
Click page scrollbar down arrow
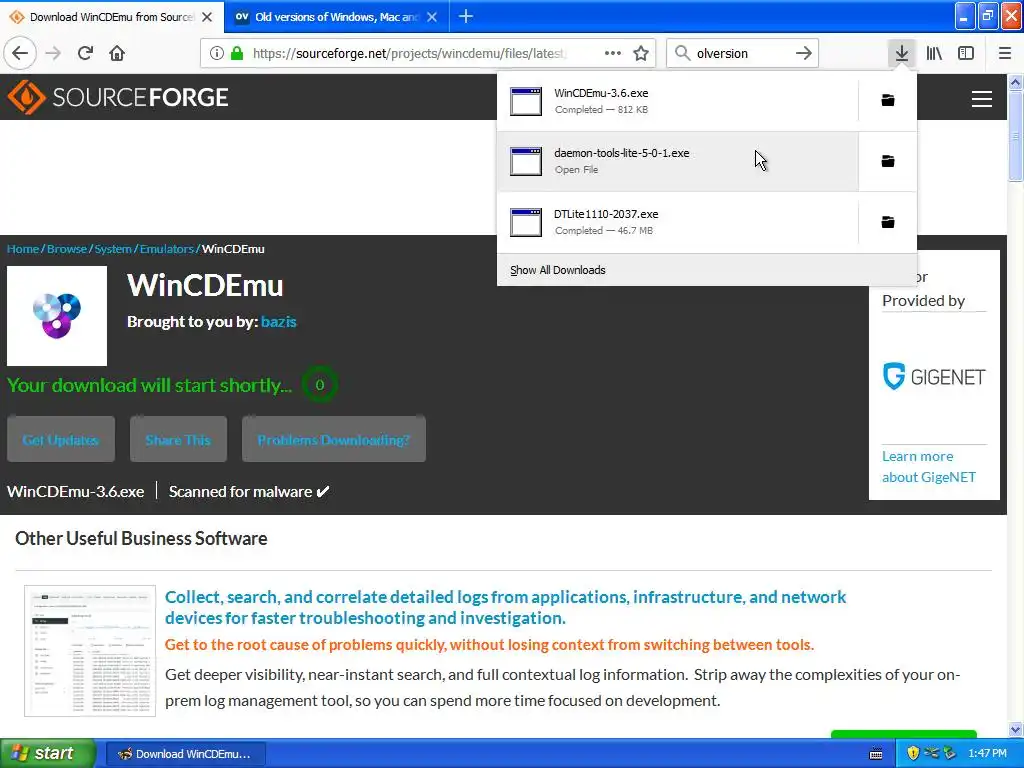click(x=1015, y=729)
